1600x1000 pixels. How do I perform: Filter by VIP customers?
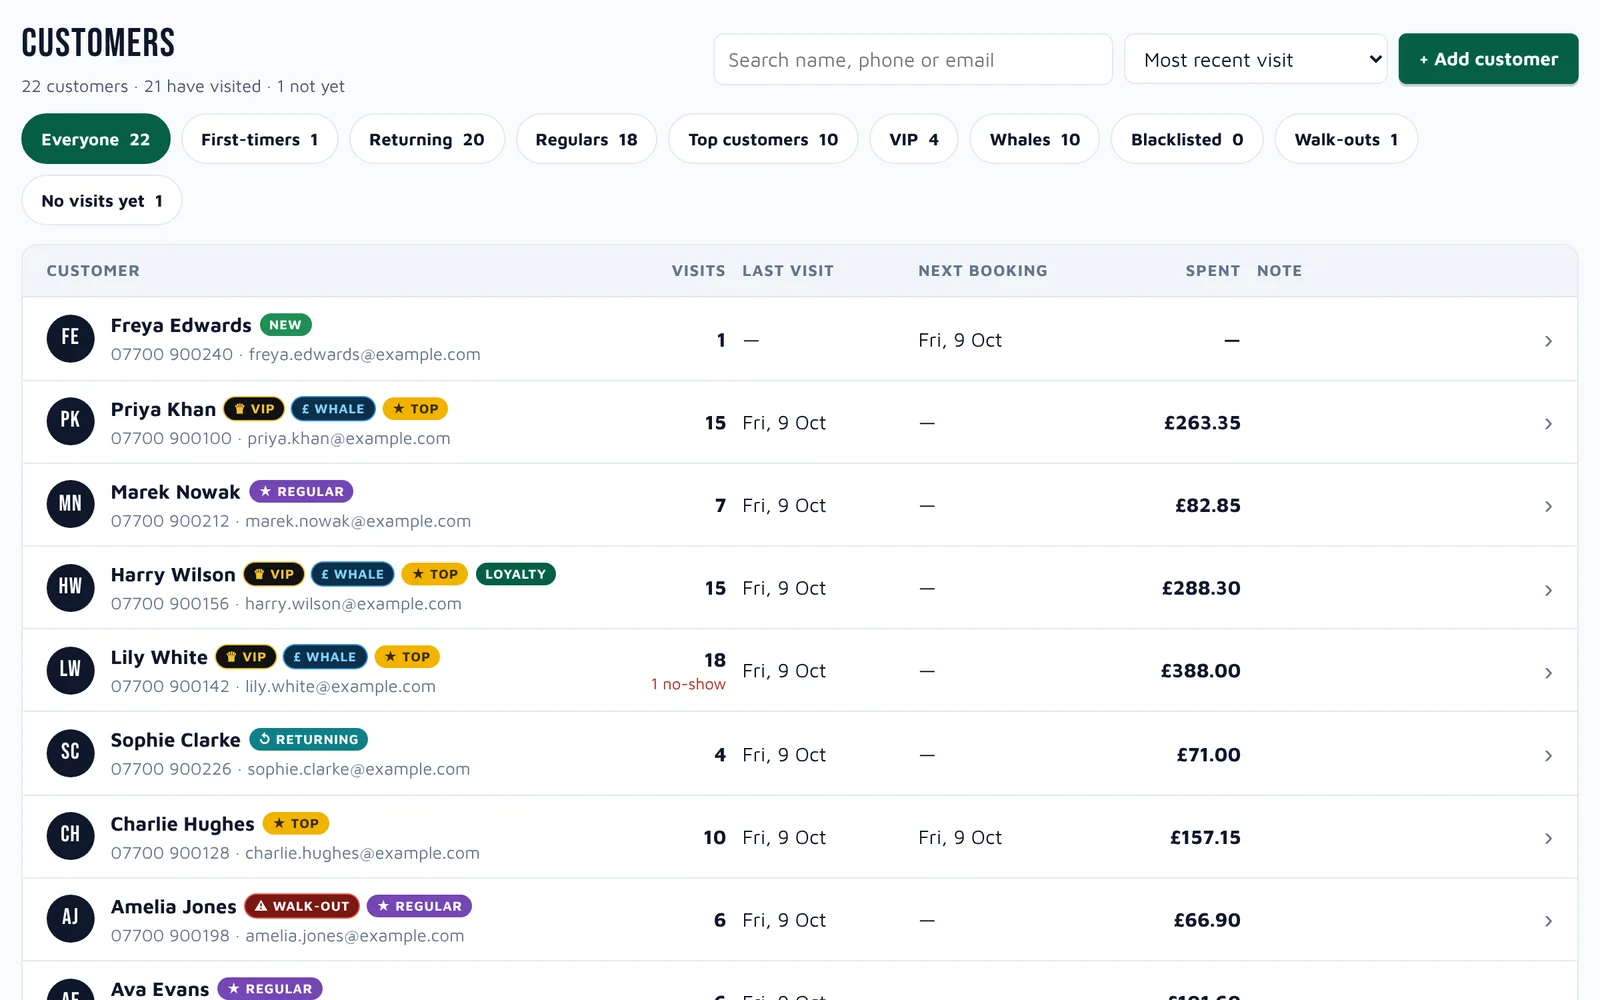[914, 139]
